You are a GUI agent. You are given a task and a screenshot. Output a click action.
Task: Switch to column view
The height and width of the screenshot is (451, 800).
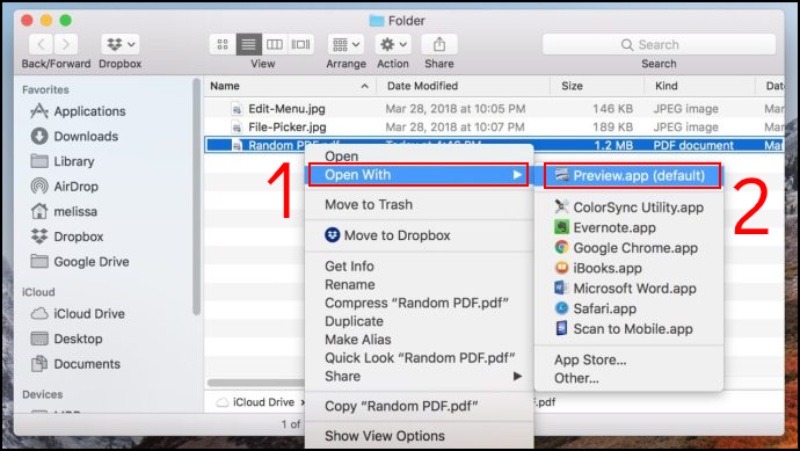274,45
